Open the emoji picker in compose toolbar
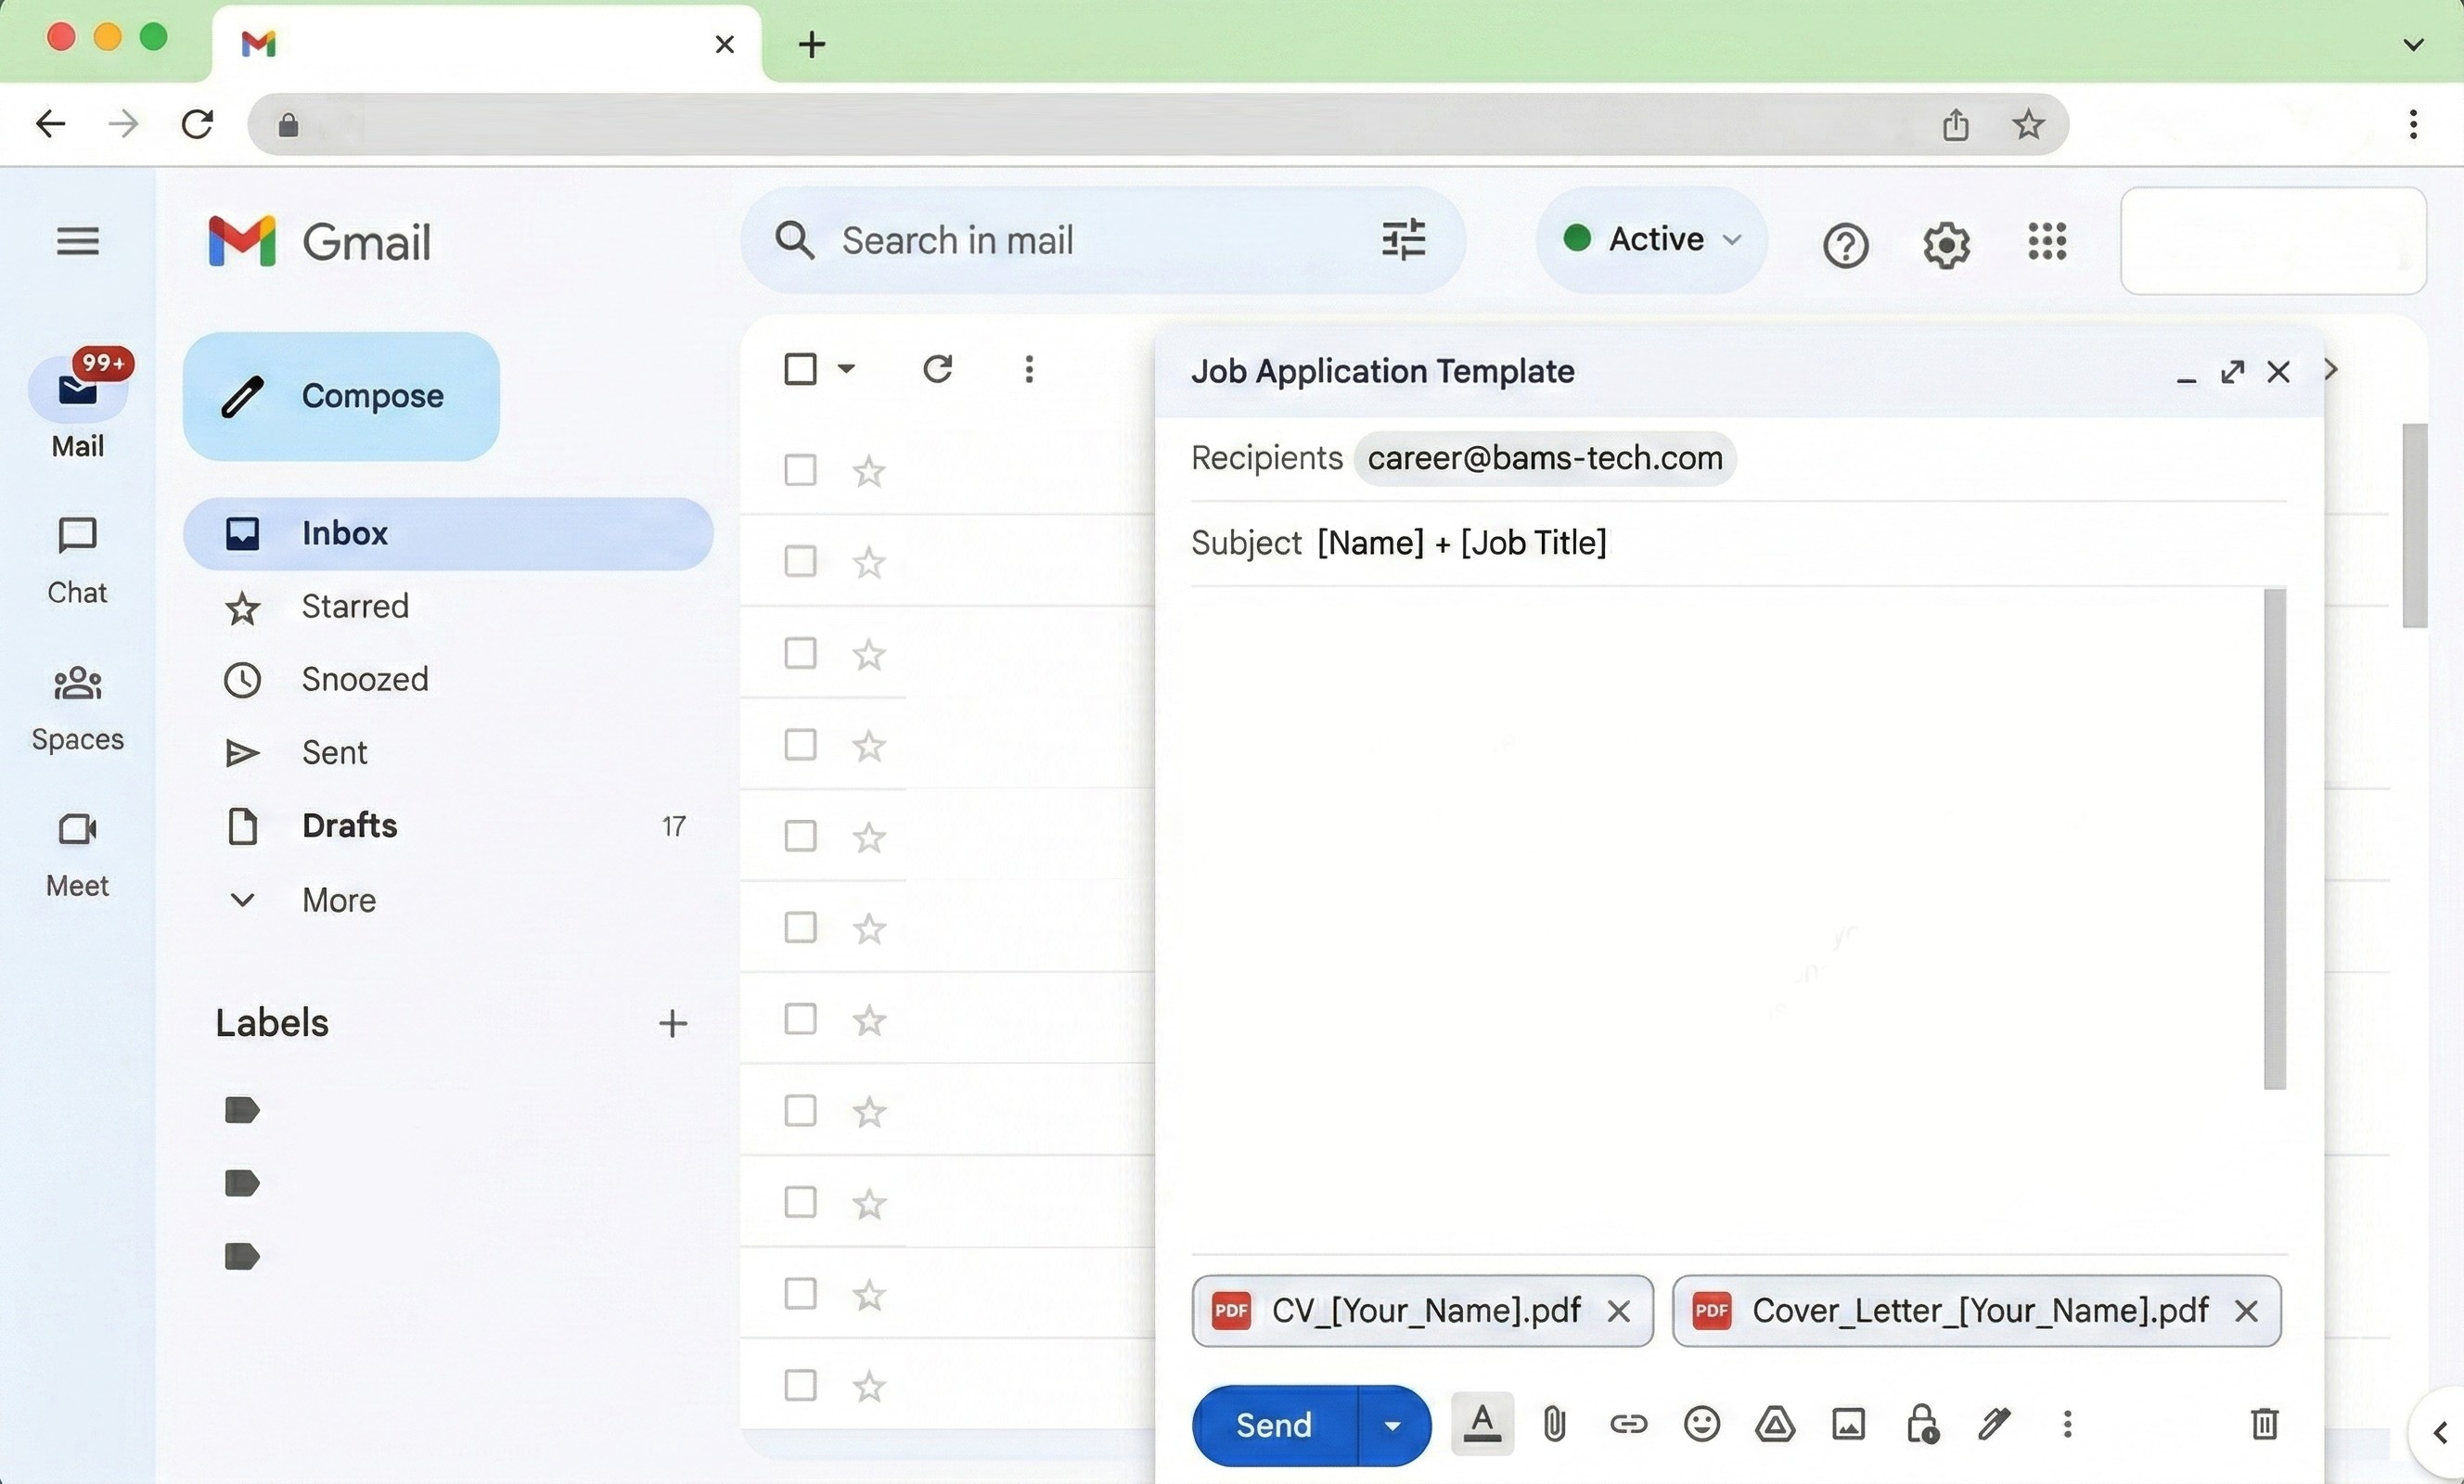The width and height of the screenshot is (2464, 1484). (1701, 1424)
